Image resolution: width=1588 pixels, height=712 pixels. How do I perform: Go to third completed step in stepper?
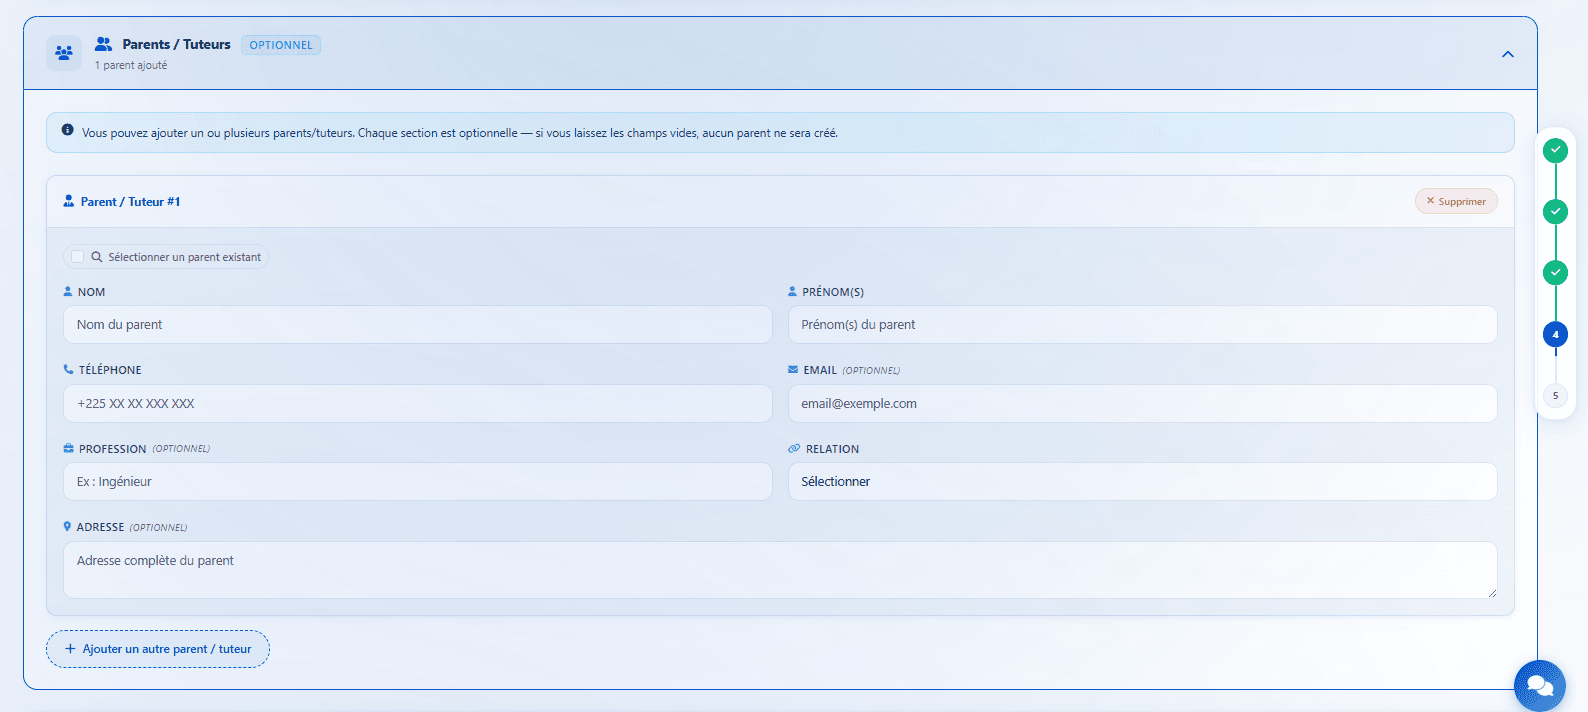(x=1555, y=272)
